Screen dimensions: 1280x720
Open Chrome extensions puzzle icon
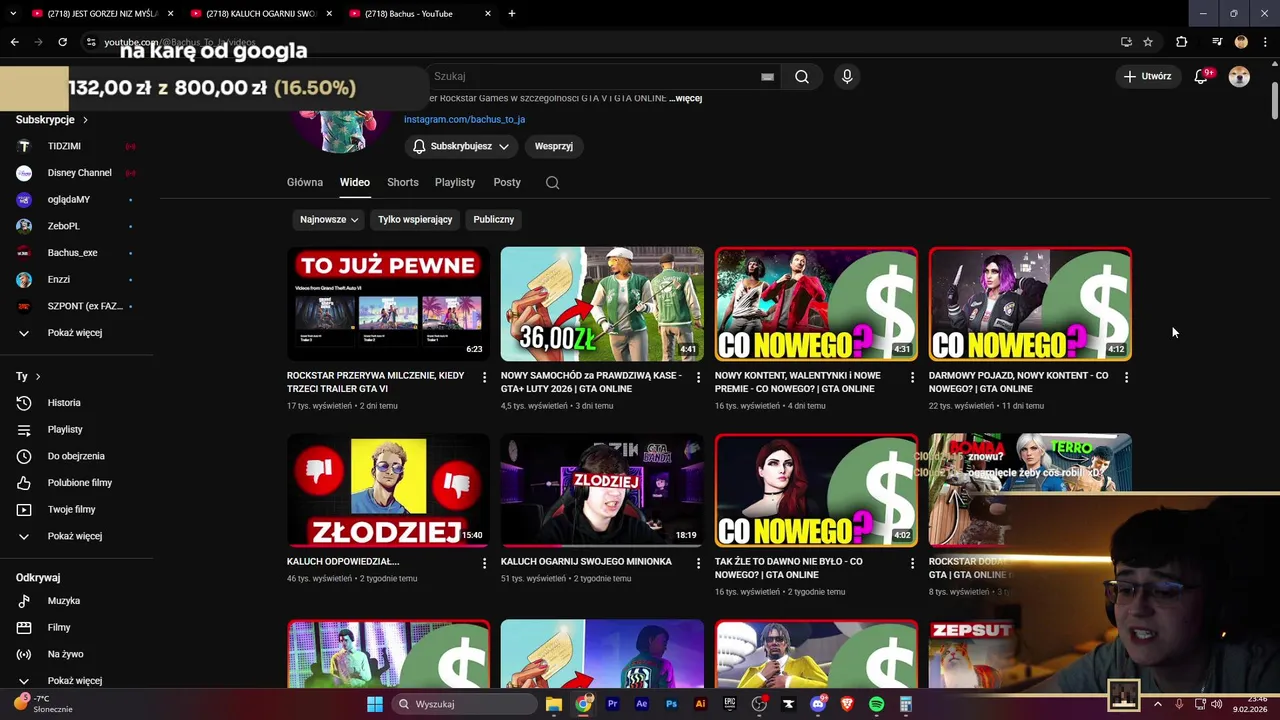pos(1181,42)
